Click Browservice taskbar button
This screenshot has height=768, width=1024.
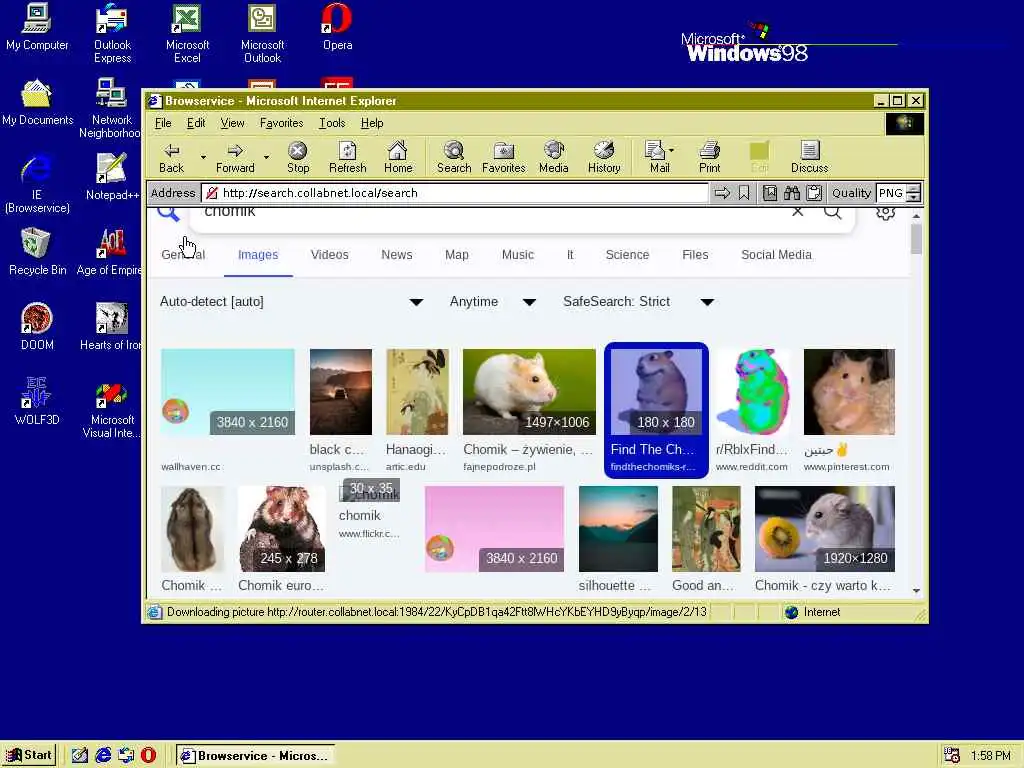[255, 756]
